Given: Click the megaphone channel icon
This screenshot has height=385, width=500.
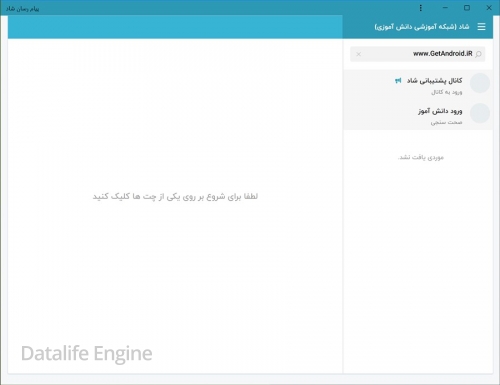Looking at the screenshot, I should tap(398, 81).
